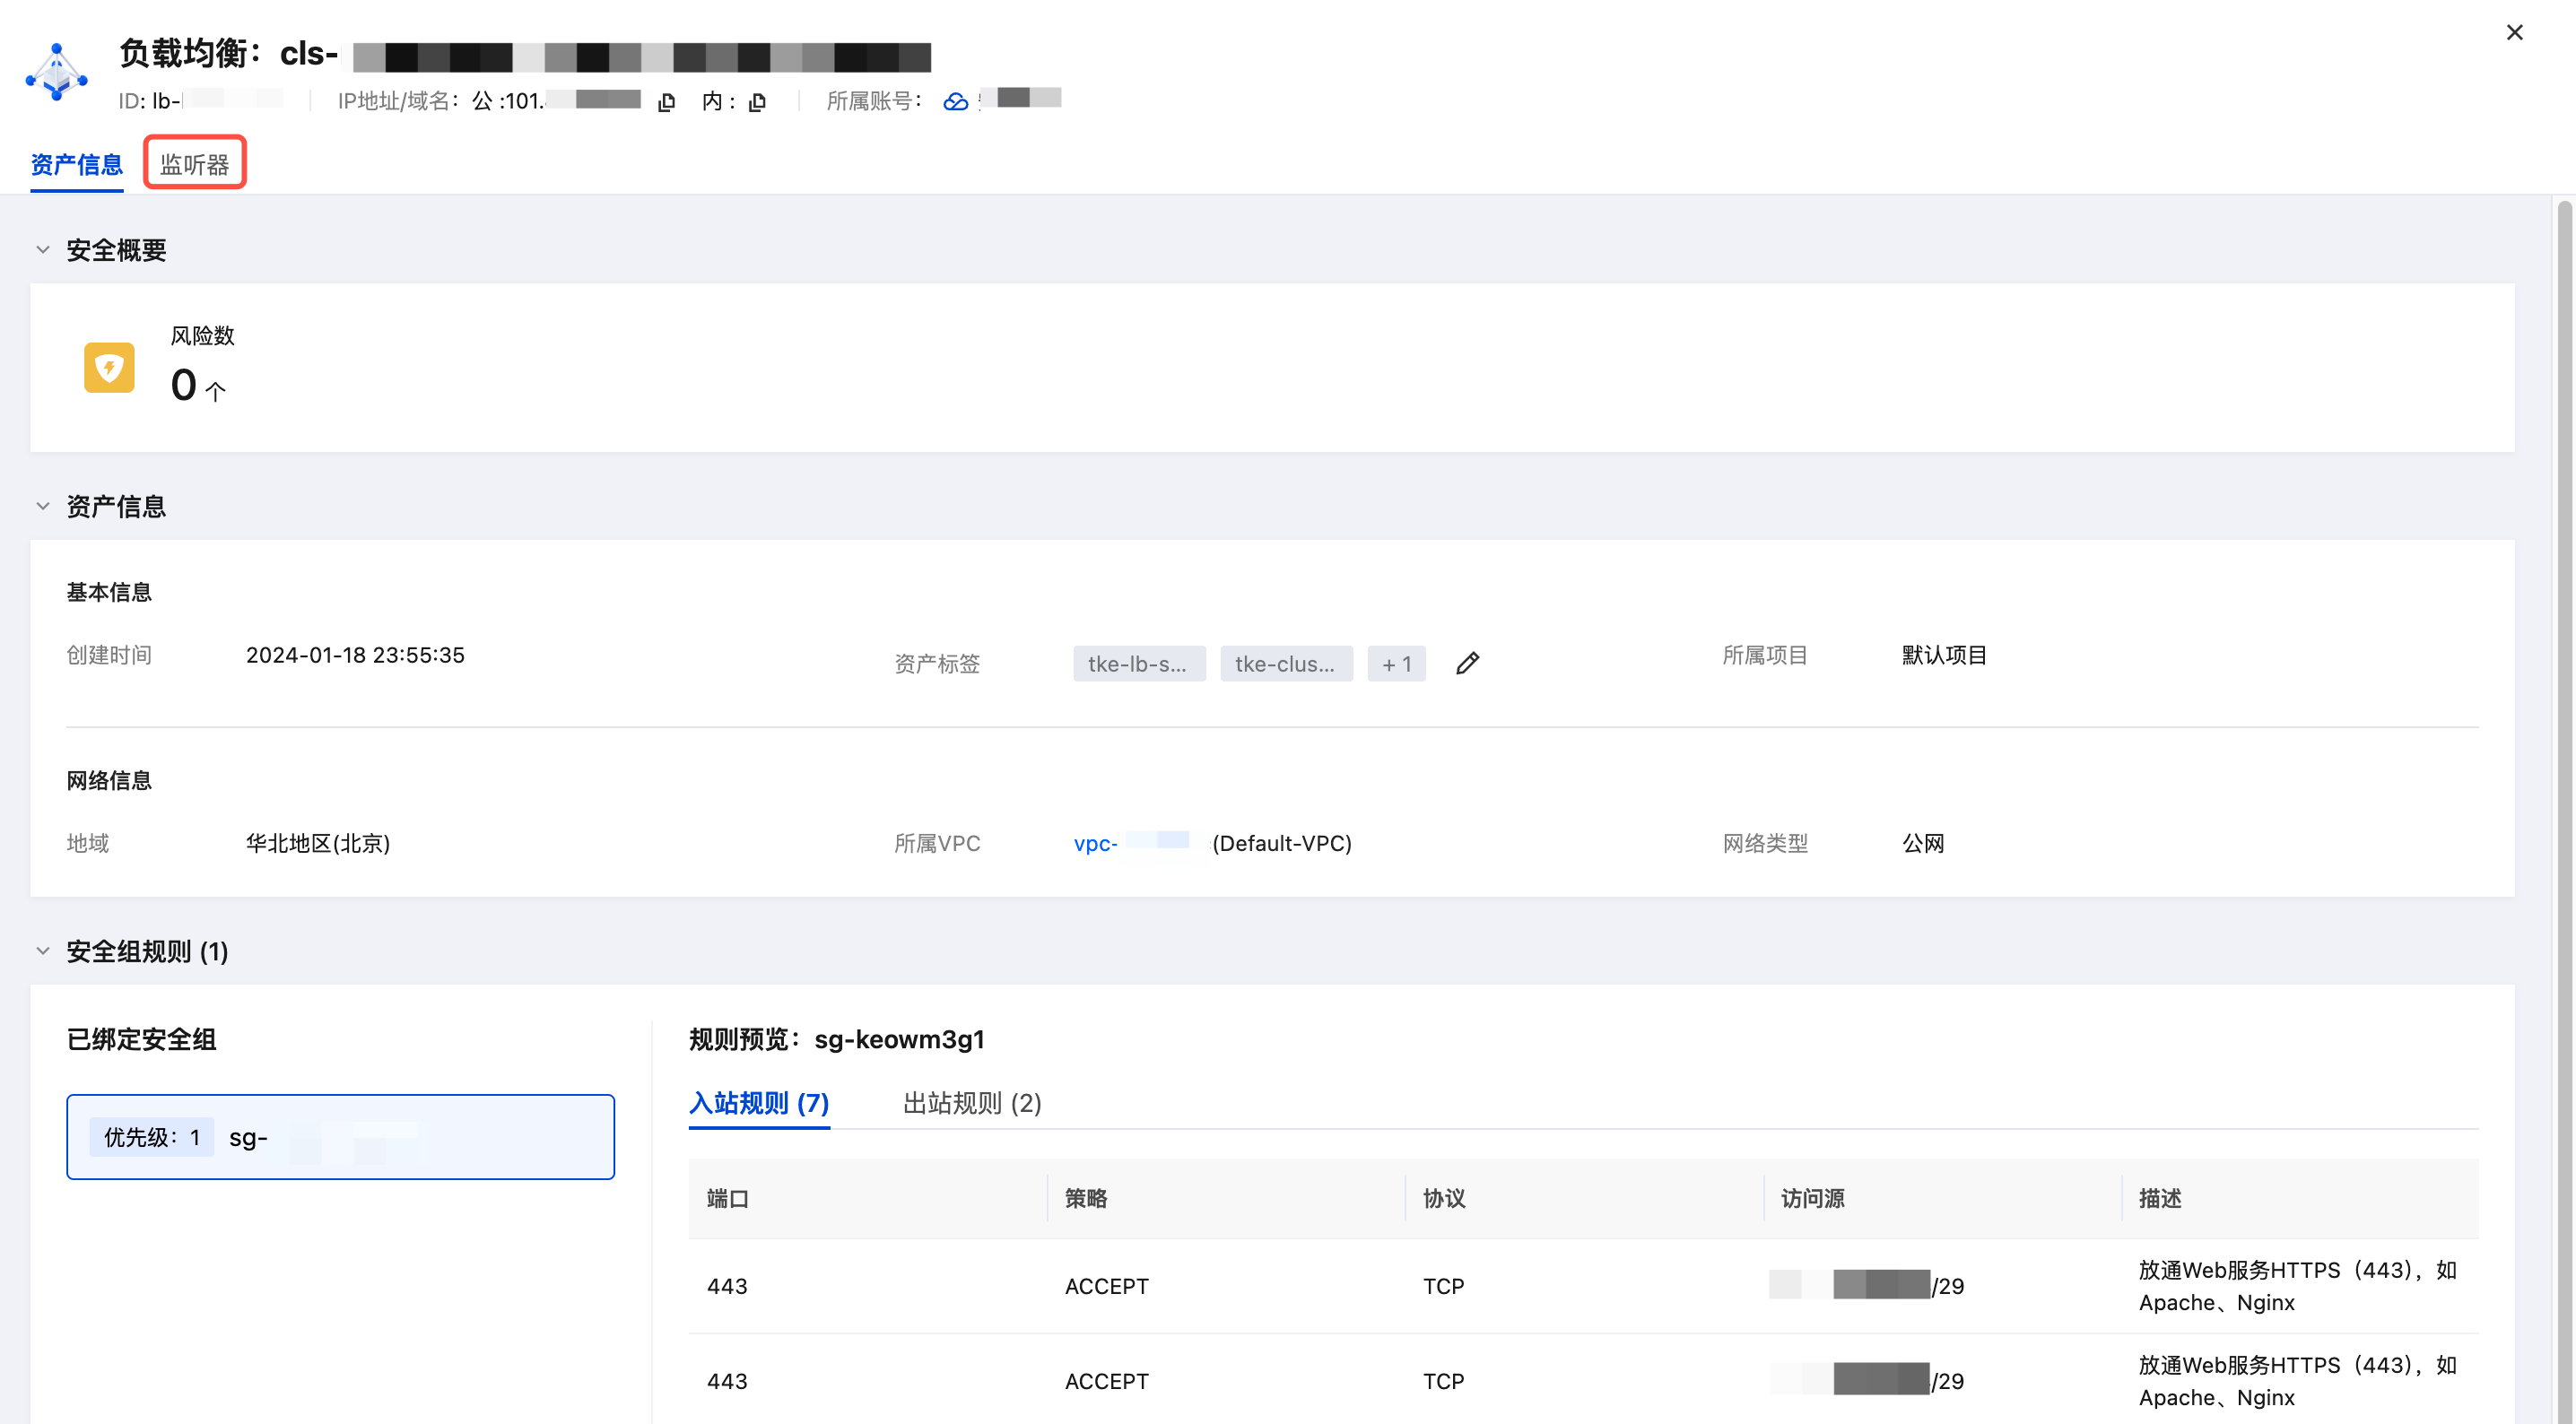Click the yellow shield risk icon
This screenshot has height=1424, width=2576.
tap(109, 367)
